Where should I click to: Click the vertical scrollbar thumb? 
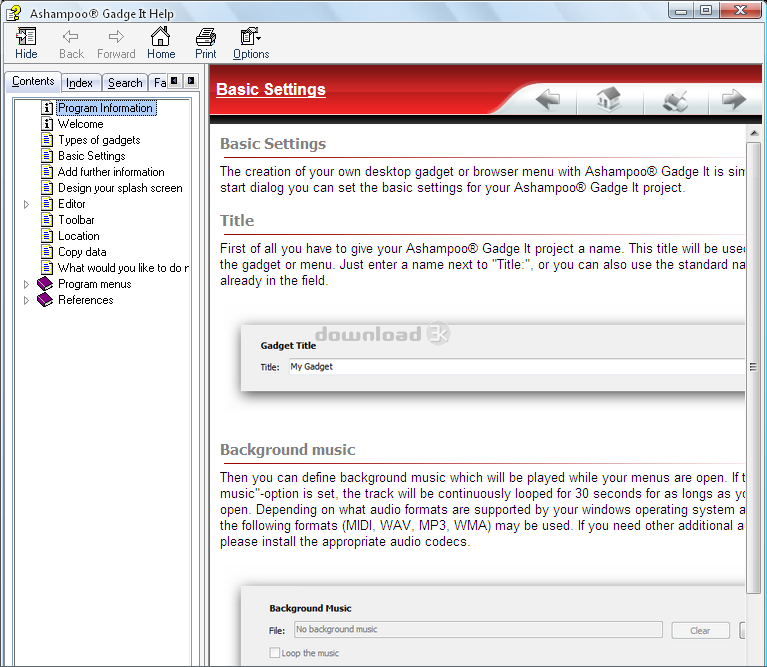(x=754, y=368)
